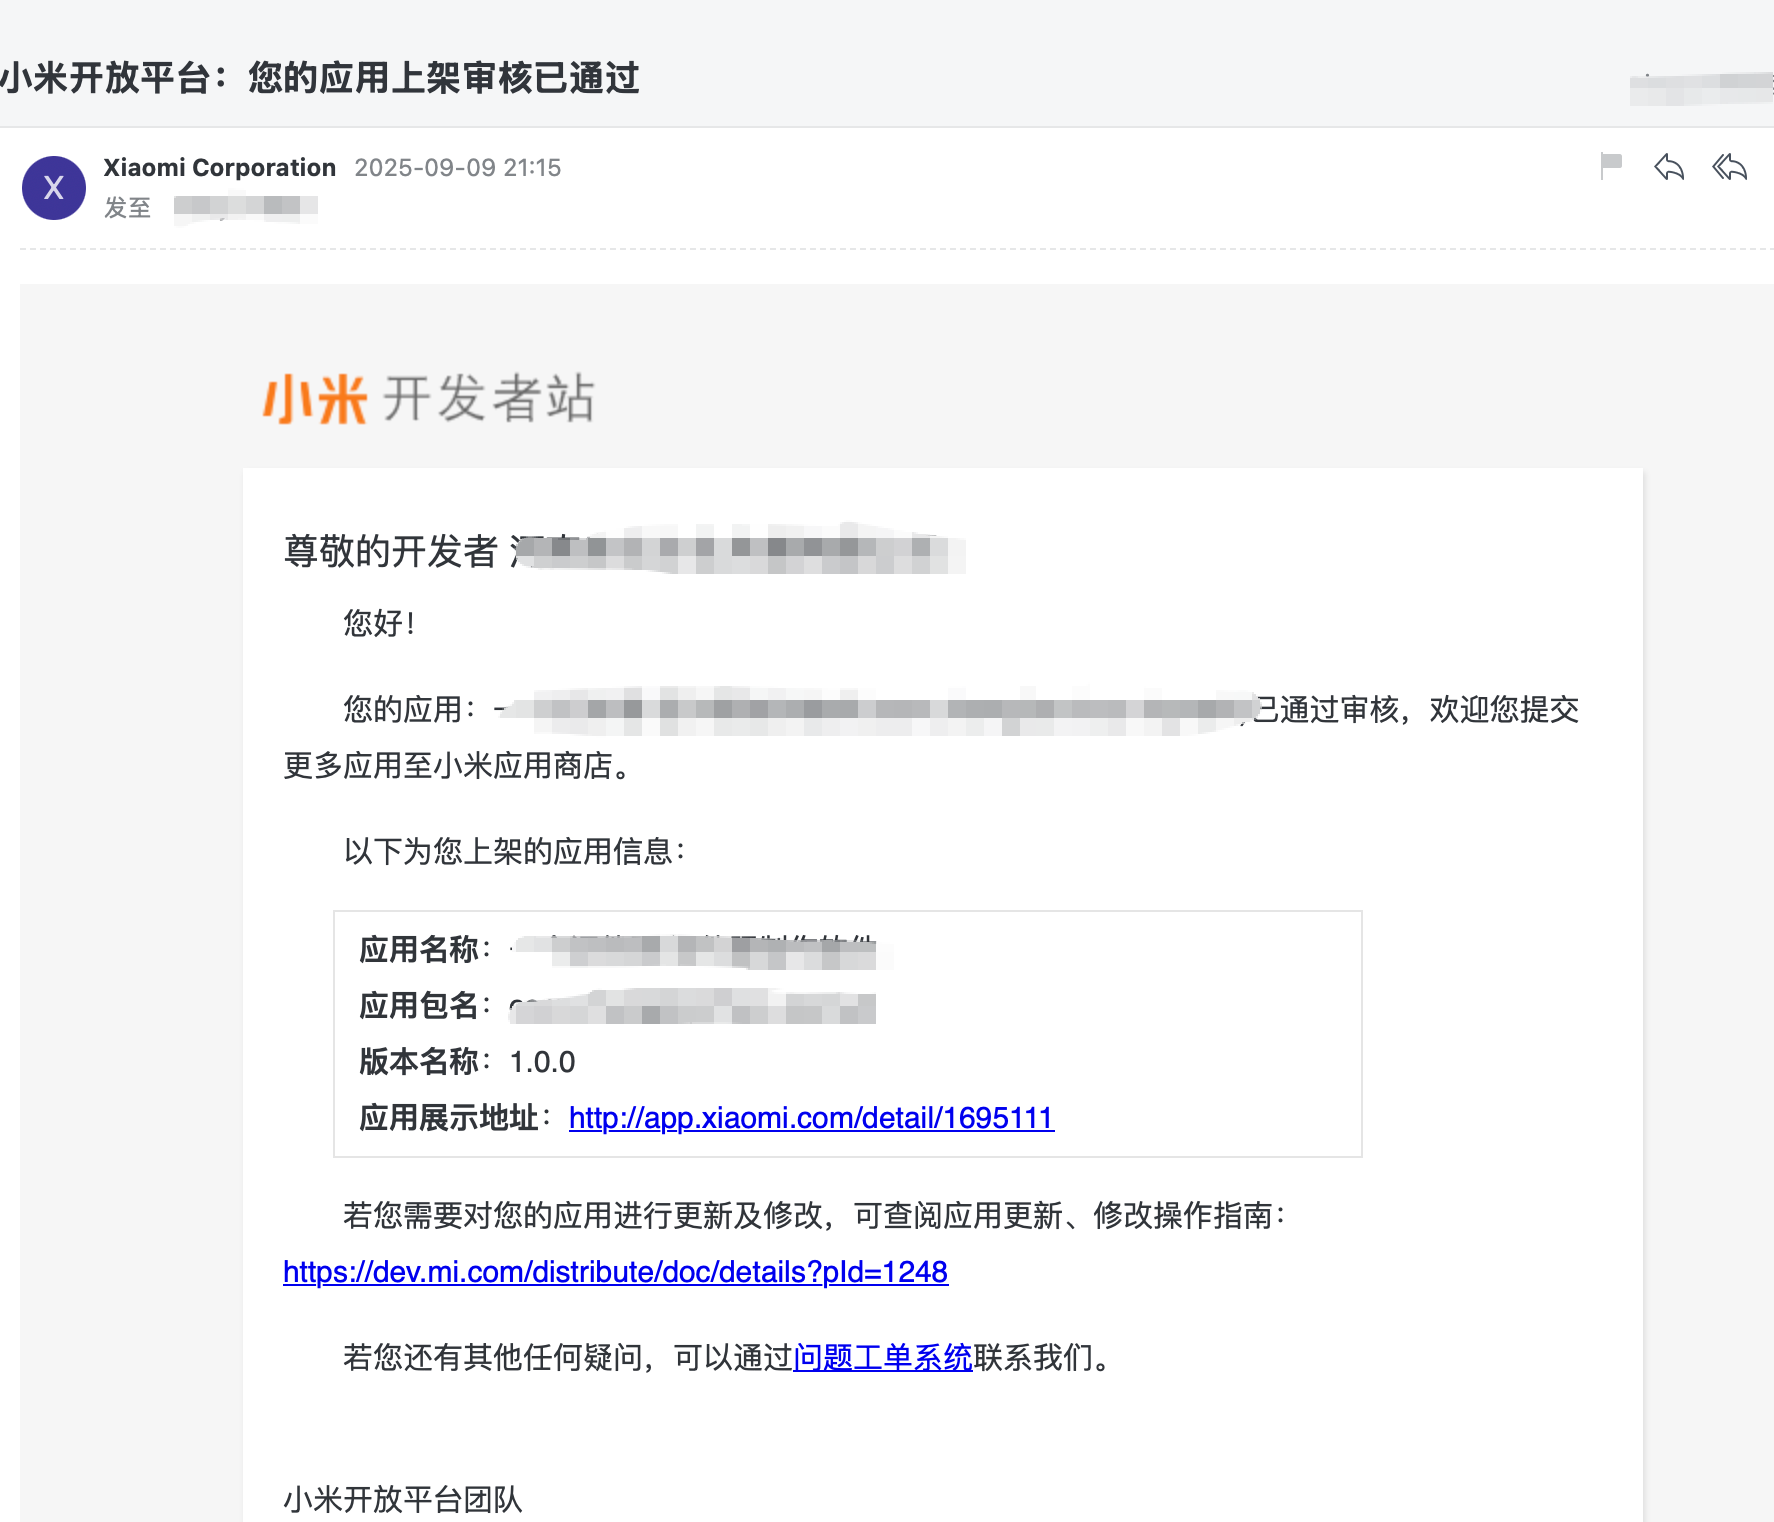This screenshot has width=1774, height=1522.
Task: Click the blurred recipient address after 发至
Action: coord(246,207)
